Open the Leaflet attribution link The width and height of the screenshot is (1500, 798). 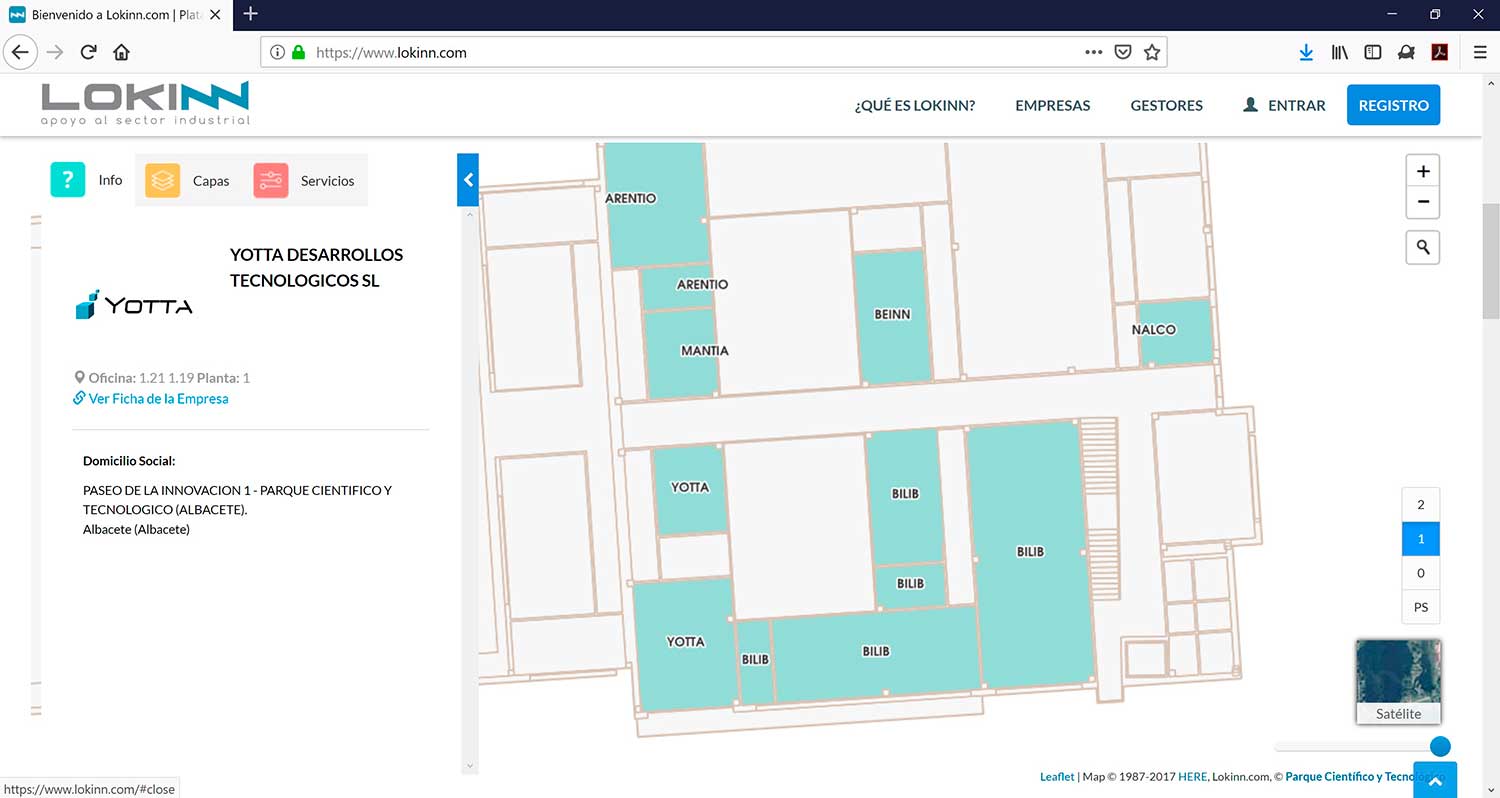tap(1057, 777)
